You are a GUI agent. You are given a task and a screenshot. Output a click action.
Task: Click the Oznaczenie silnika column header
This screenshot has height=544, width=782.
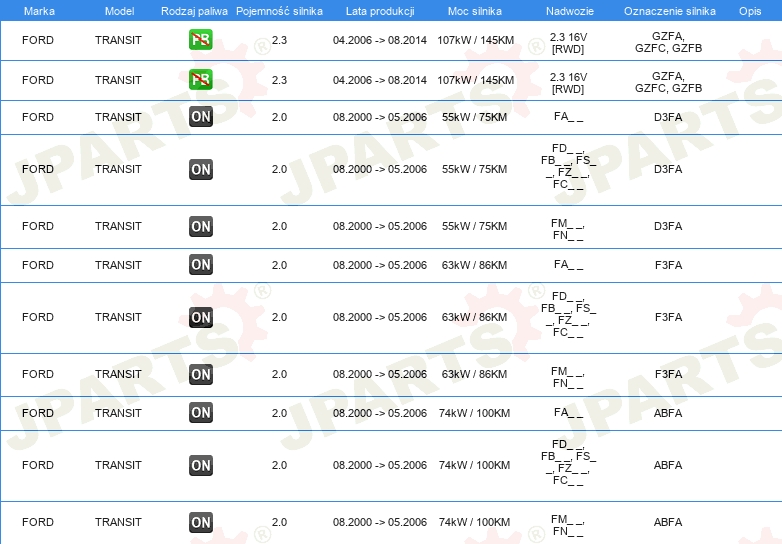[x=669, y=10]
